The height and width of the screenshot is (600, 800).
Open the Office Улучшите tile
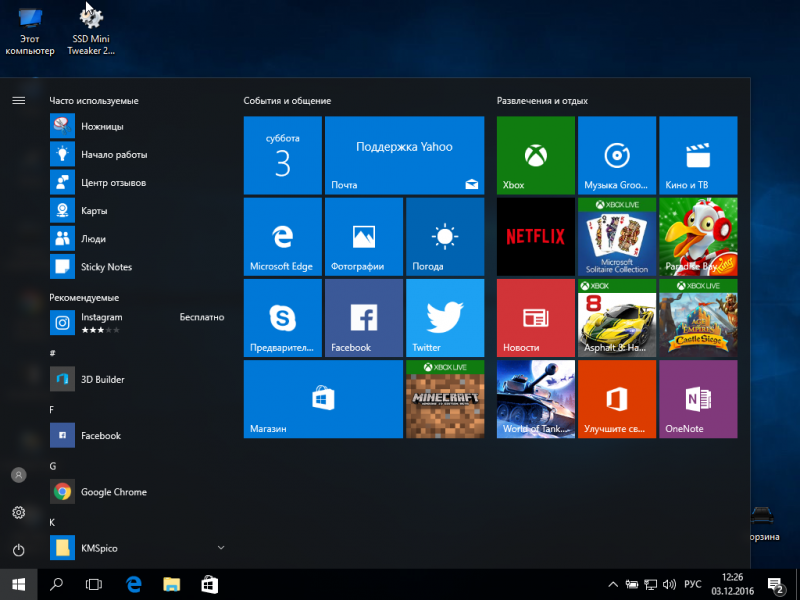(617, 399)
